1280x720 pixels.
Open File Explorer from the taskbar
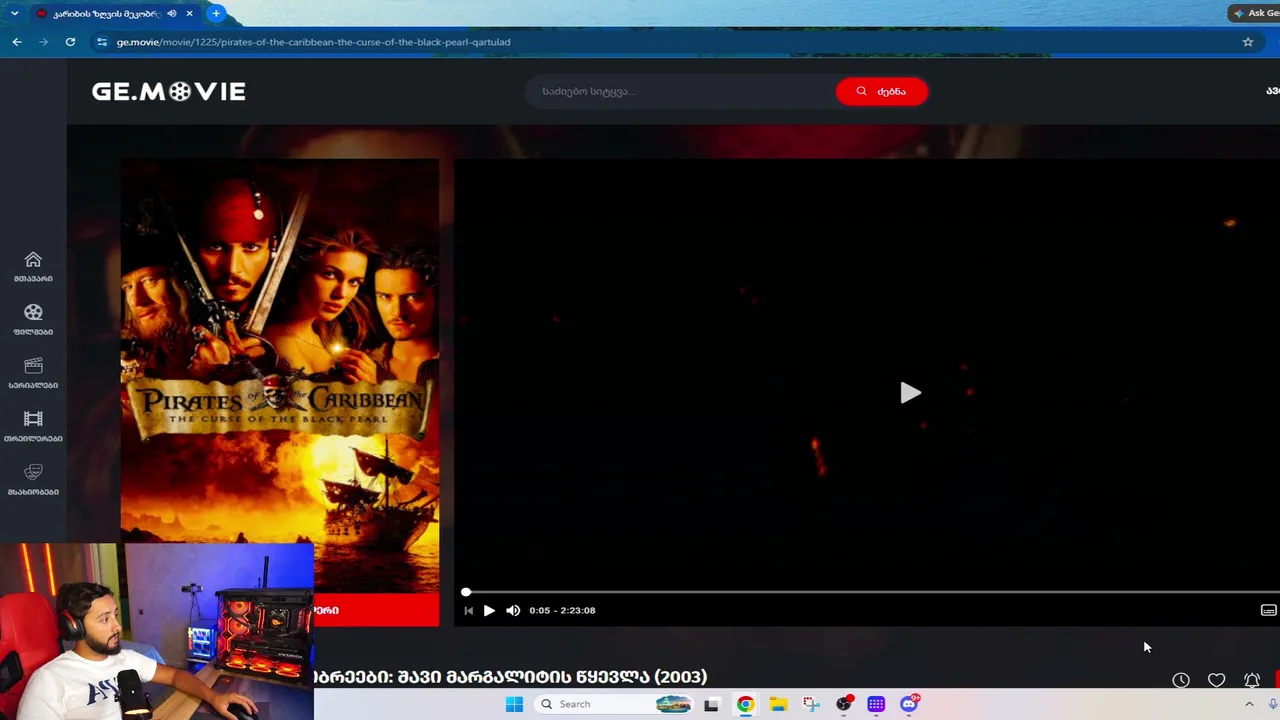point(778,704)
